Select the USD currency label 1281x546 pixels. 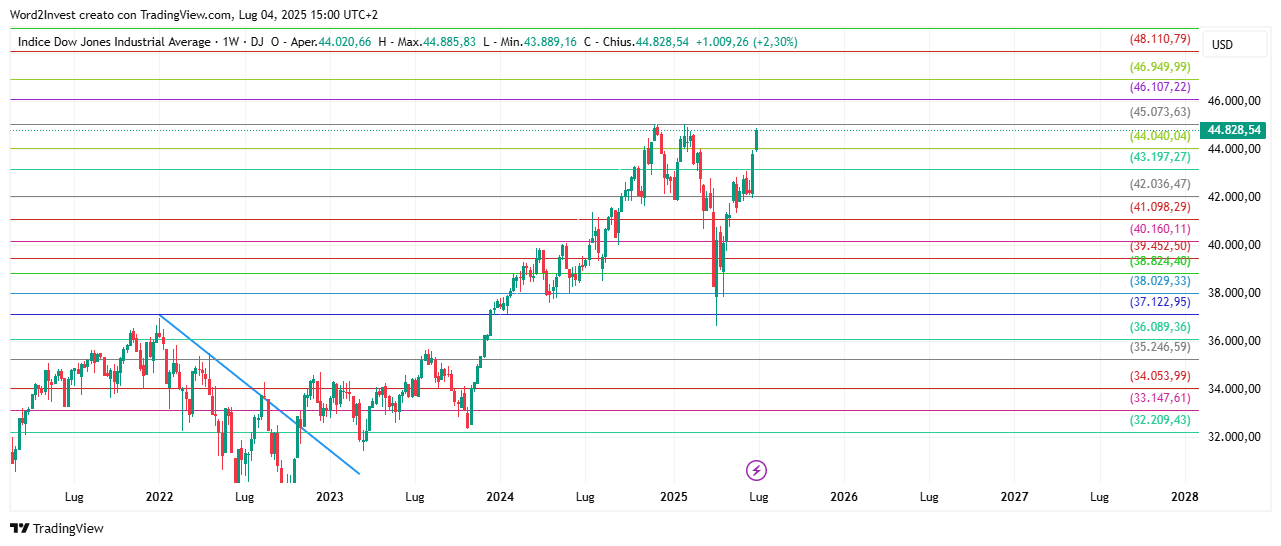coord(1222,45)
